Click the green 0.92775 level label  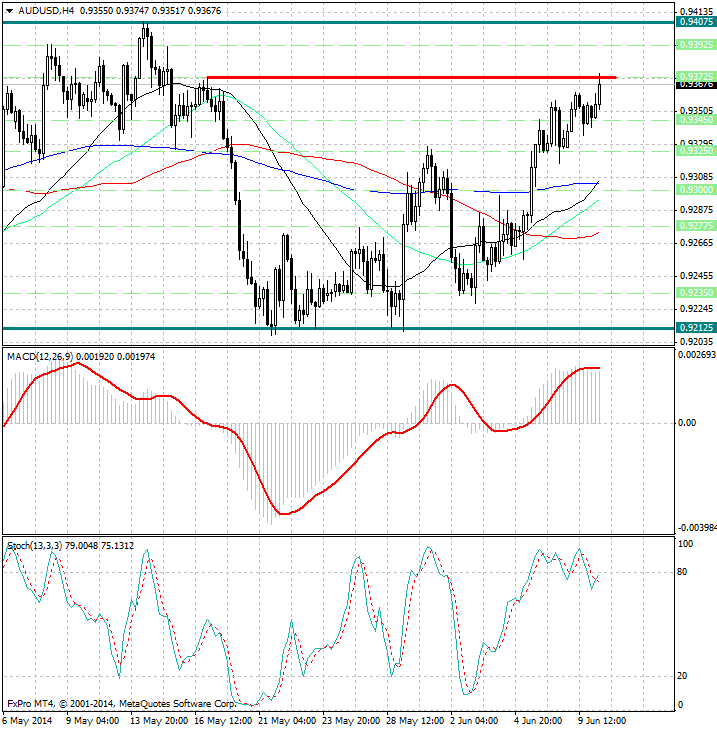pos(695,226)
